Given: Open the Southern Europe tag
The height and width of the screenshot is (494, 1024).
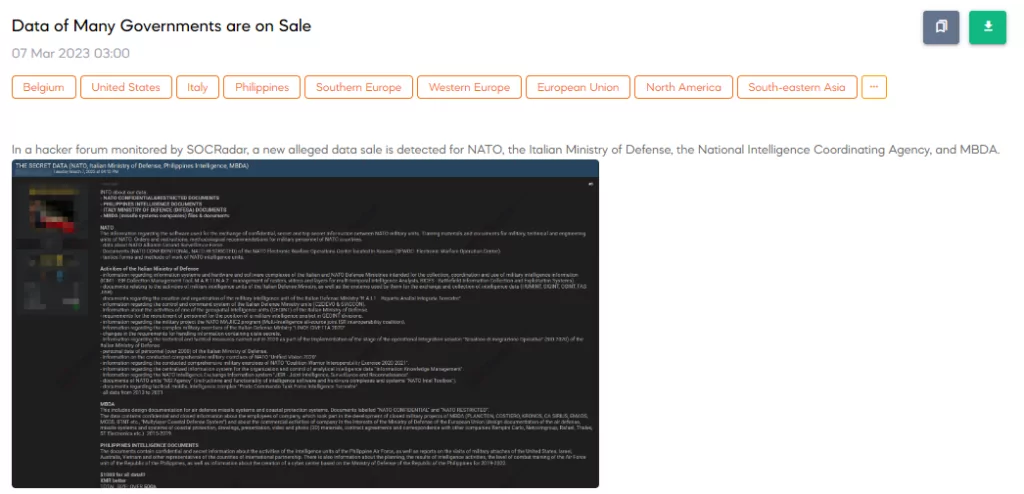Looking at the screenshot, I should point(359,87).
